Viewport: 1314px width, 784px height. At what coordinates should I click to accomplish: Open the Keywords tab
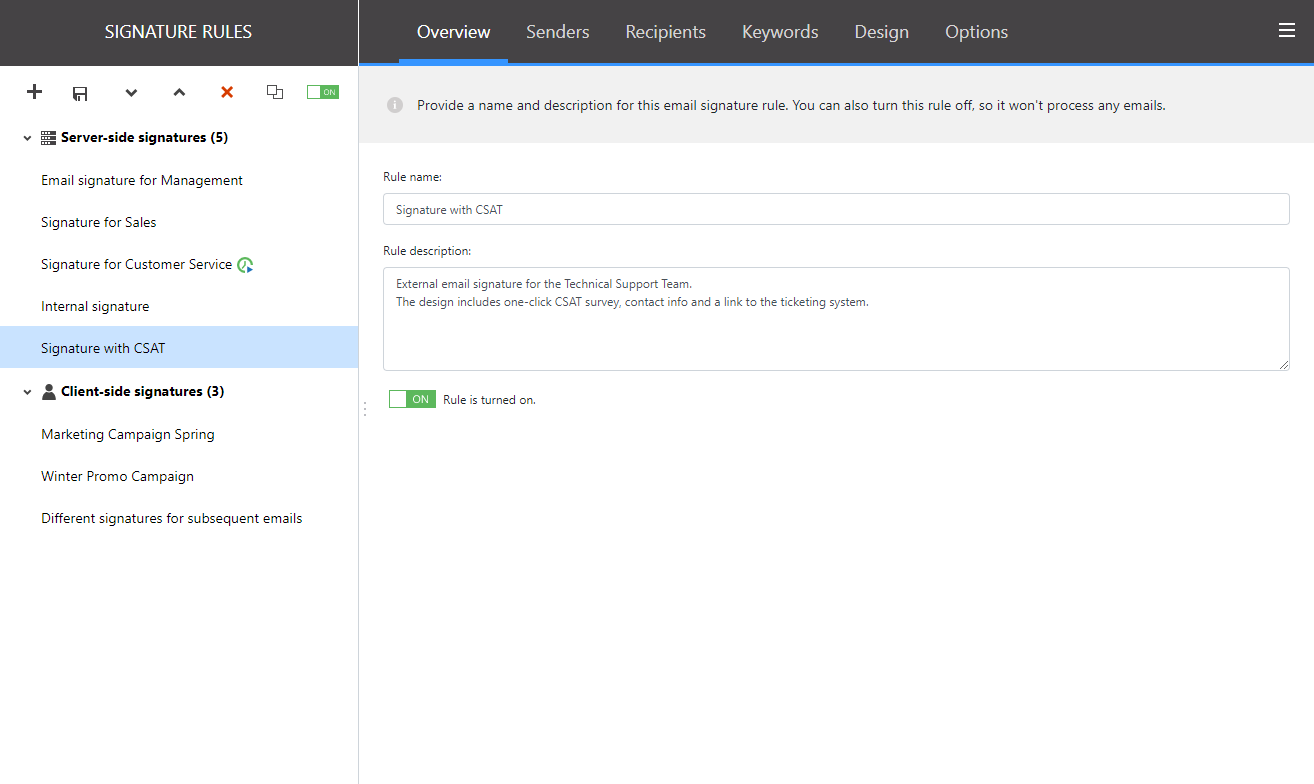[780, 31]
